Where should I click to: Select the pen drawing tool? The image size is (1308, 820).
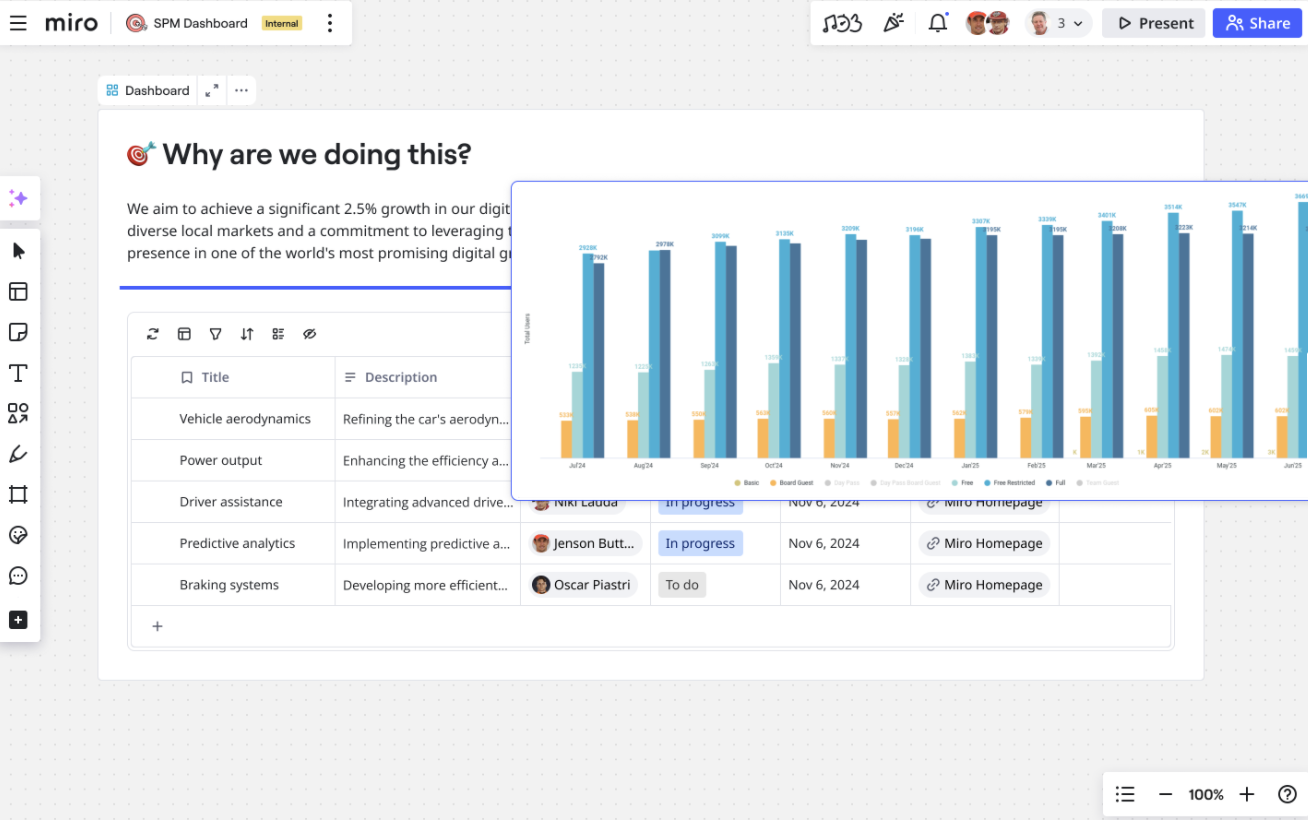click(x=18, y=454)
